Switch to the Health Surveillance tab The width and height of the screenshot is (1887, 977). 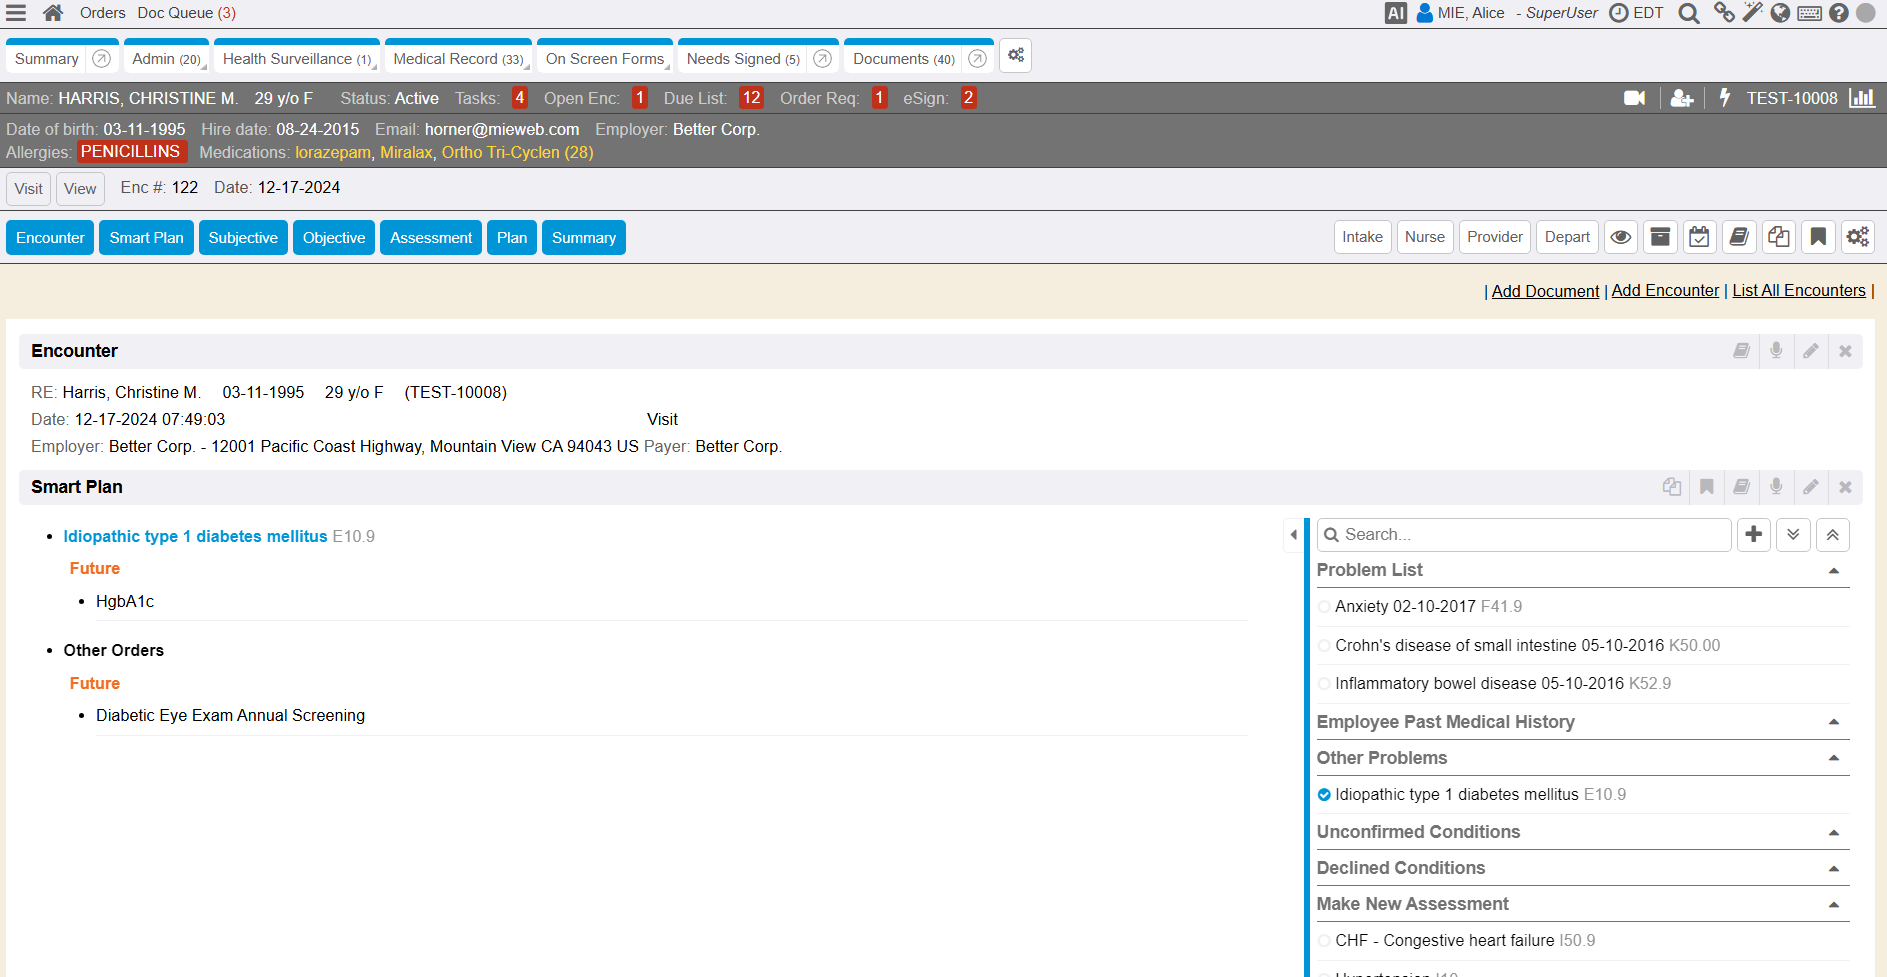click(296, 59)
